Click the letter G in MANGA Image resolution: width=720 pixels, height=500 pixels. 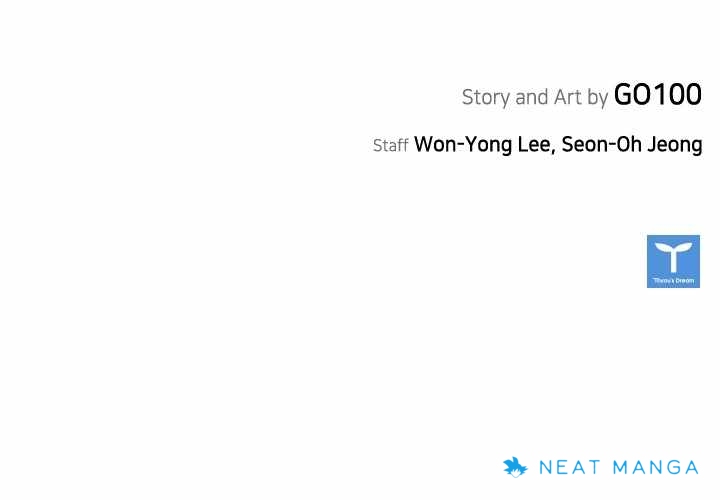pyautogui.click(x=672, y=467)
